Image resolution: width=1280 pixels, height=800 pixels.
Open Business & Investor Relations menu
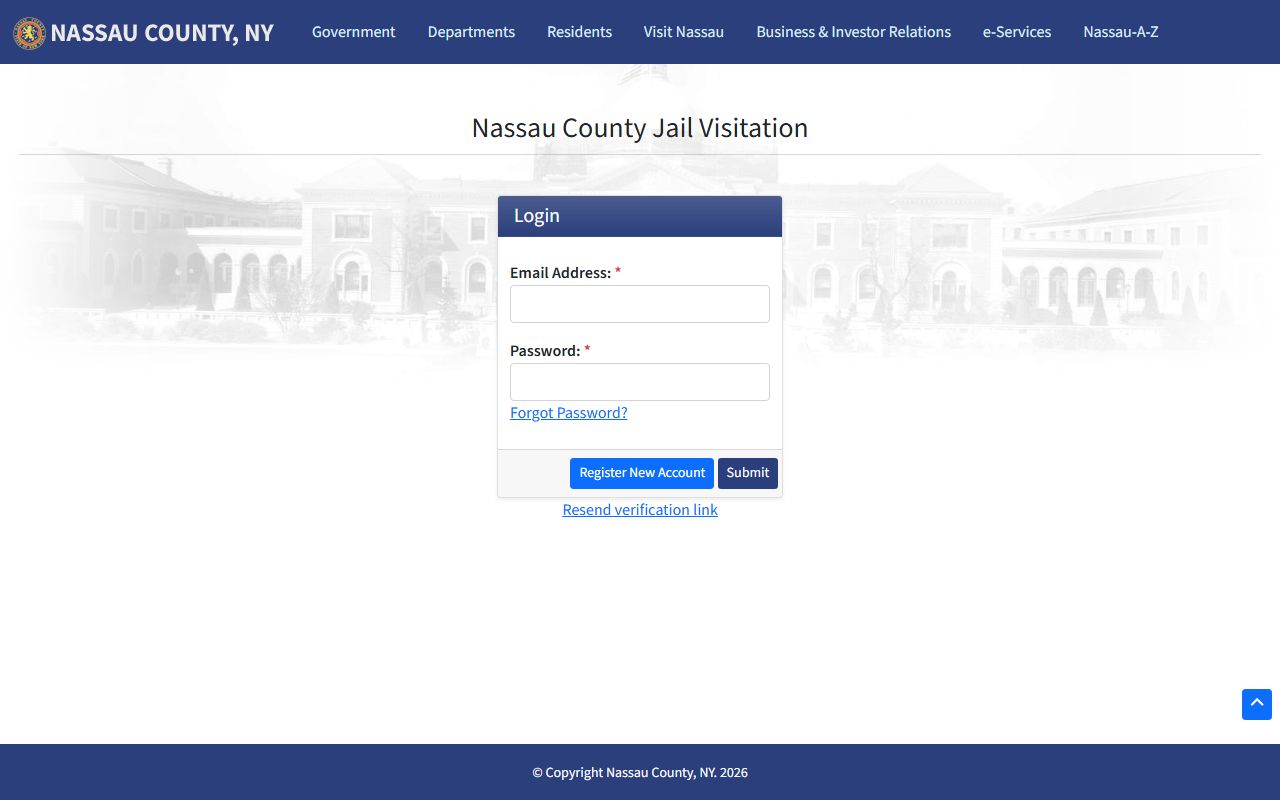pos(854,32)
